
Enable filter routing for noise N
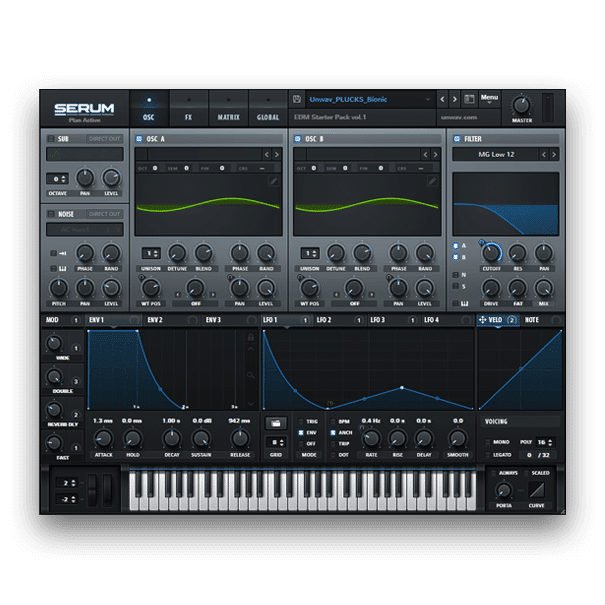(456, 275)
